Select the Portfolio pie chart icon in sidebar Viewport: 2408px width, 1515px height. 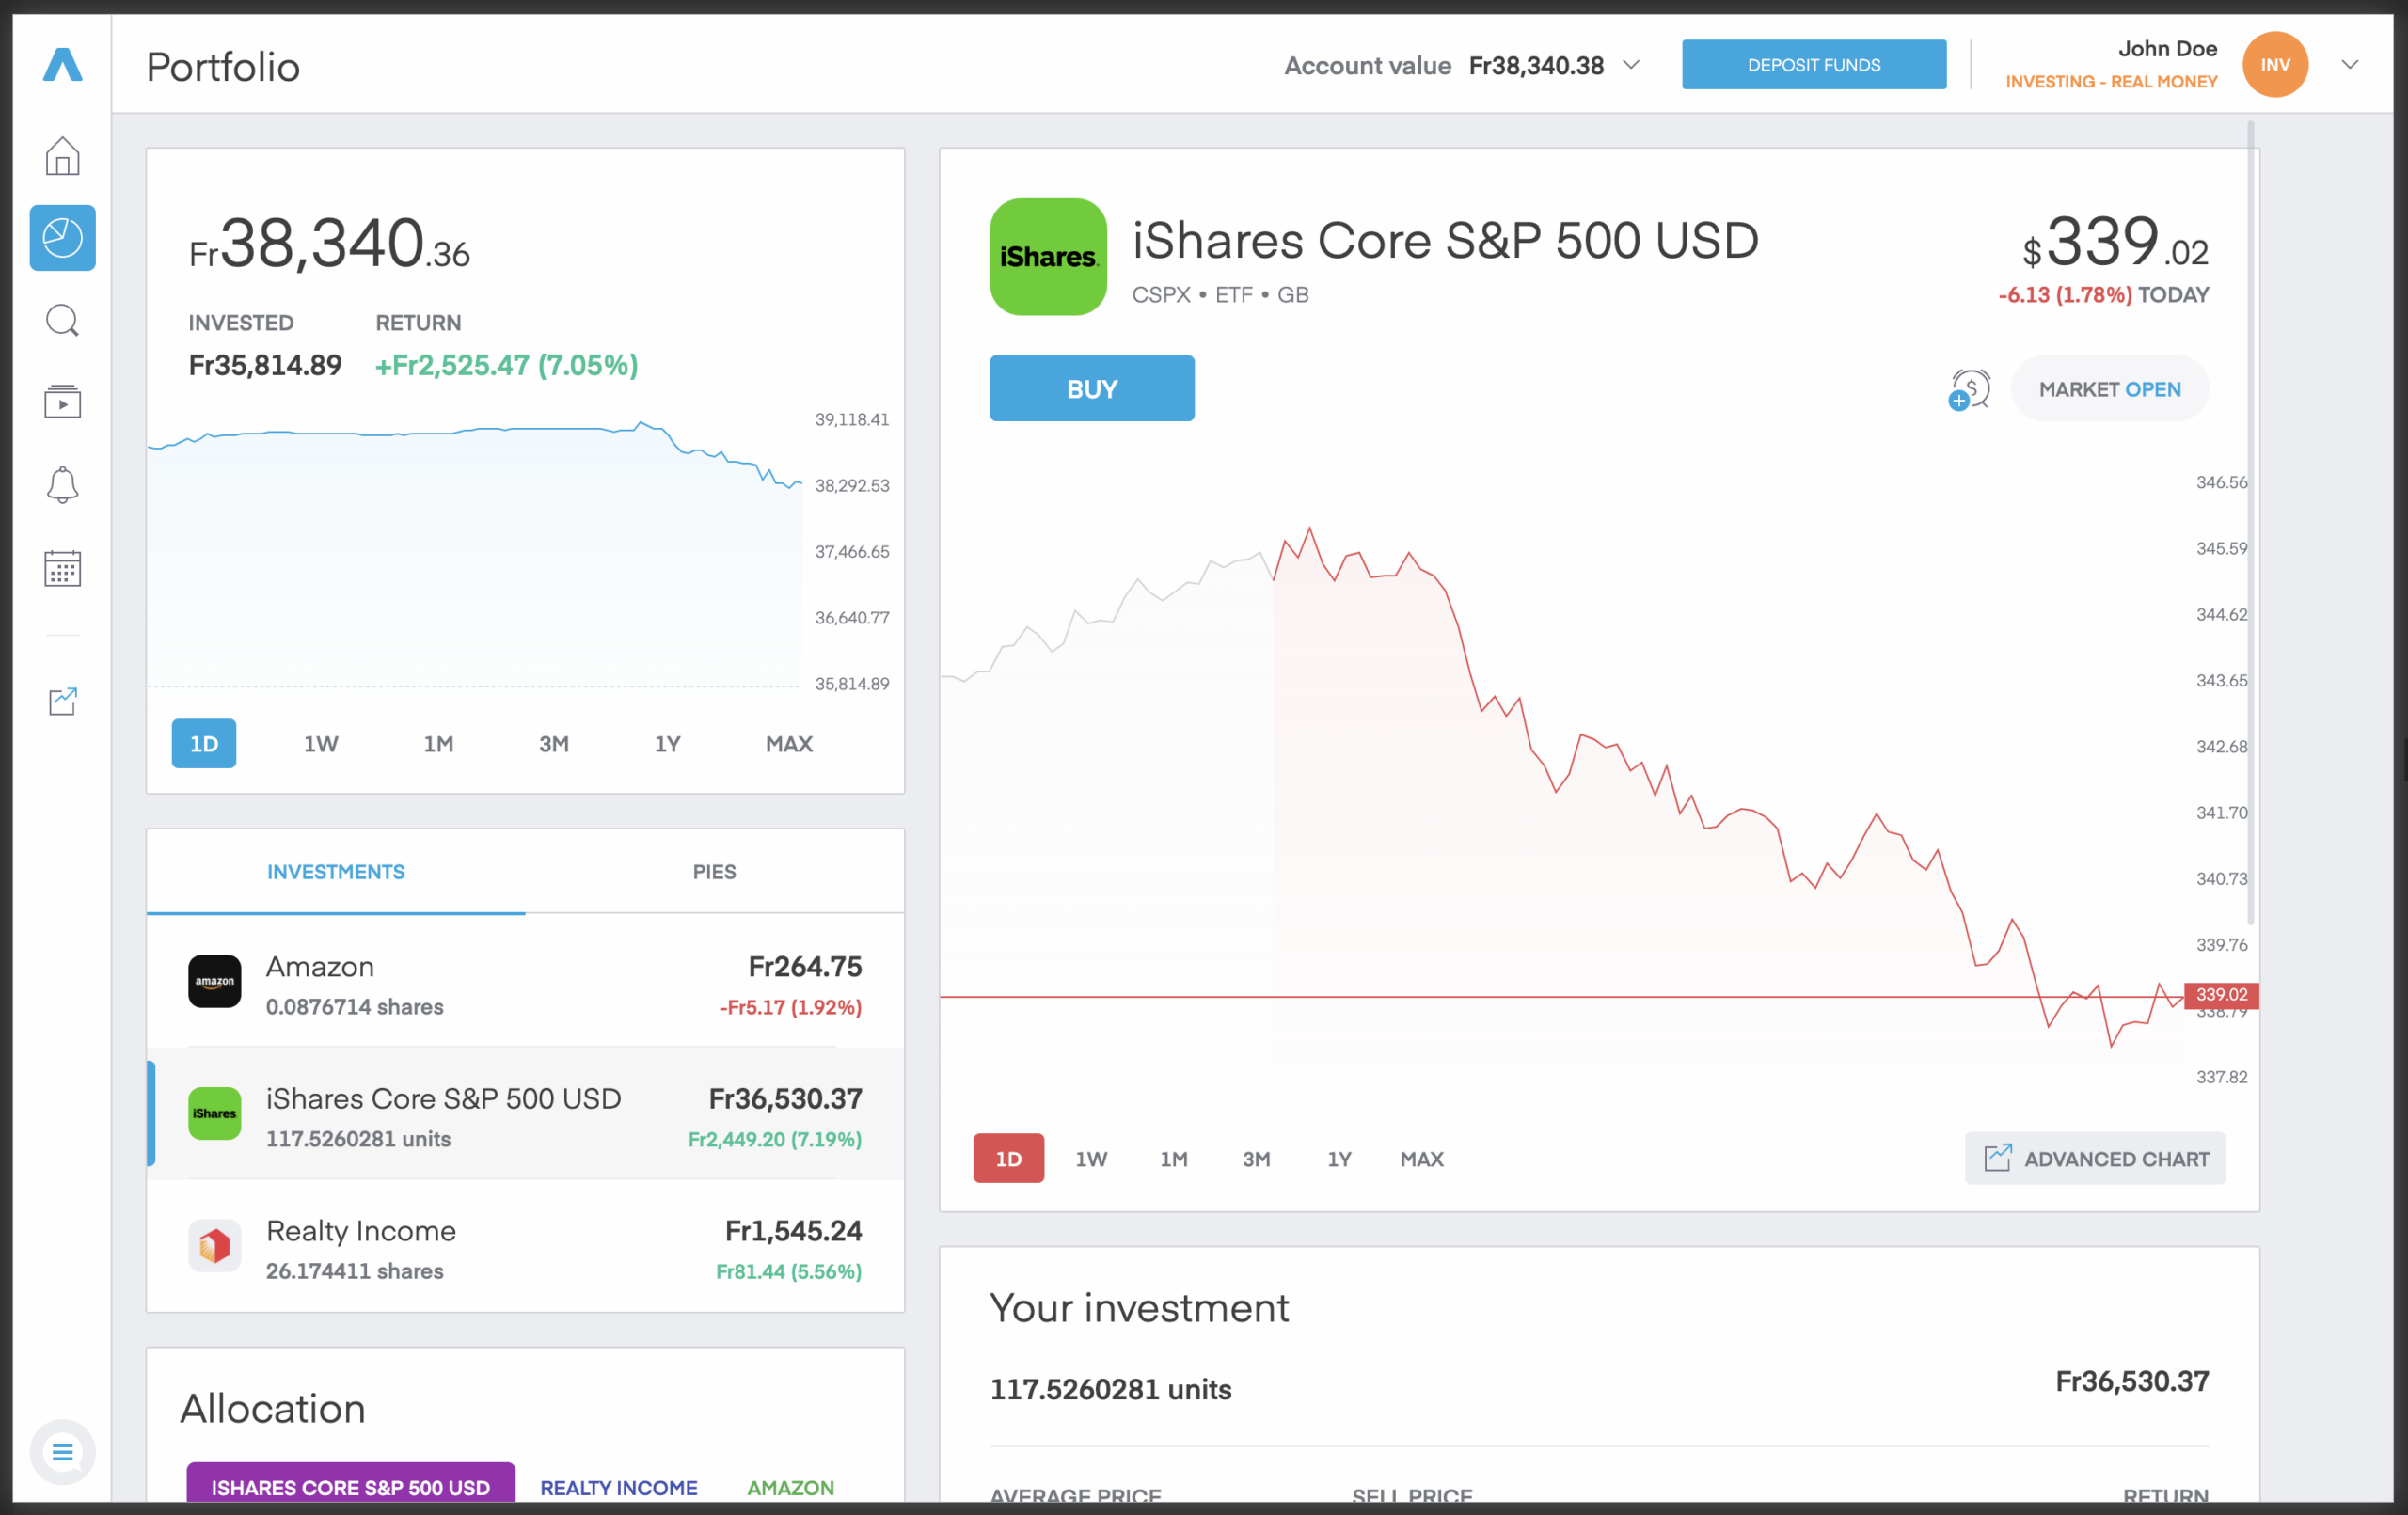(x=62, y=238)
